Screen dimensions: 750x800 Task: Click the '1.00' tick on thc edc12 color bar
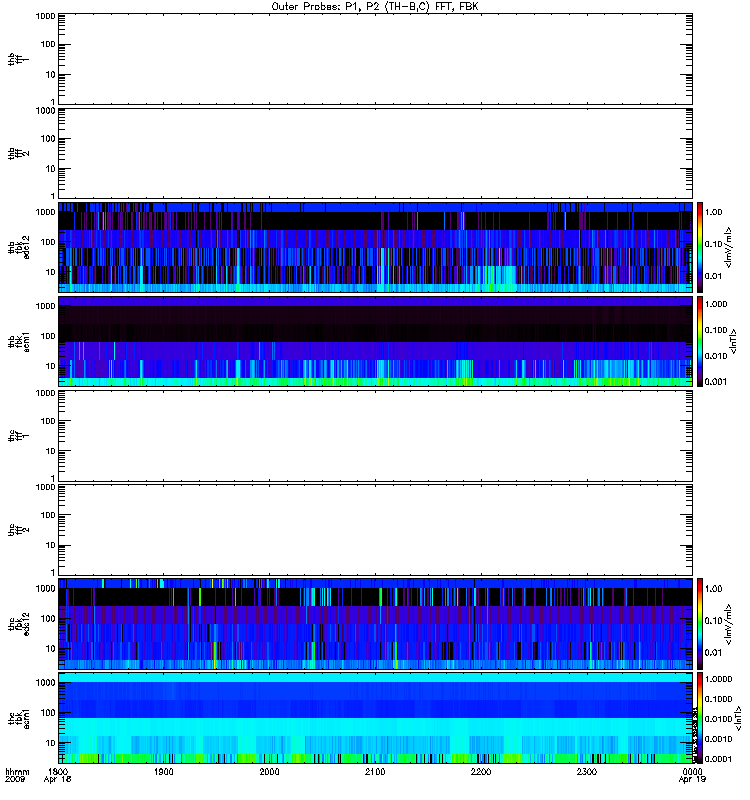point(713,589)
